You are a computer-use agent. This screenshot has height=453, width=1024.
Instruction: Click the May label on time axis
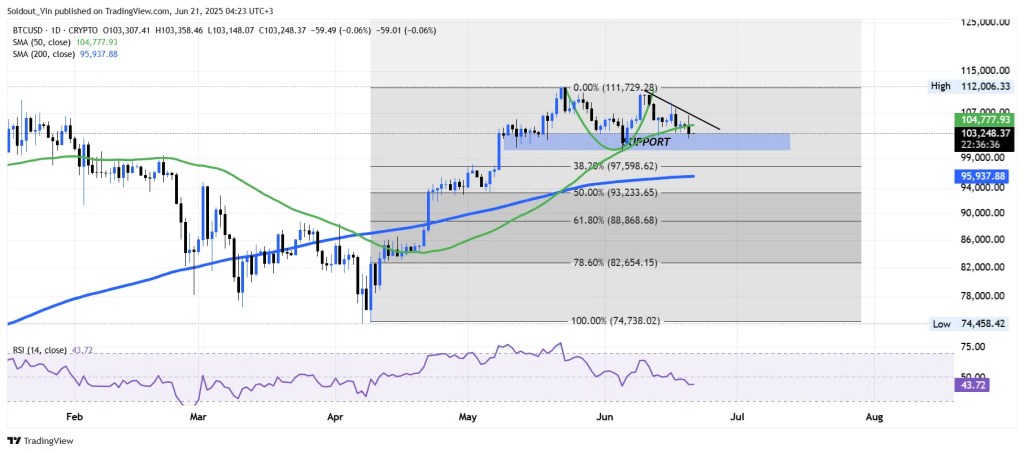click(468, 413)
